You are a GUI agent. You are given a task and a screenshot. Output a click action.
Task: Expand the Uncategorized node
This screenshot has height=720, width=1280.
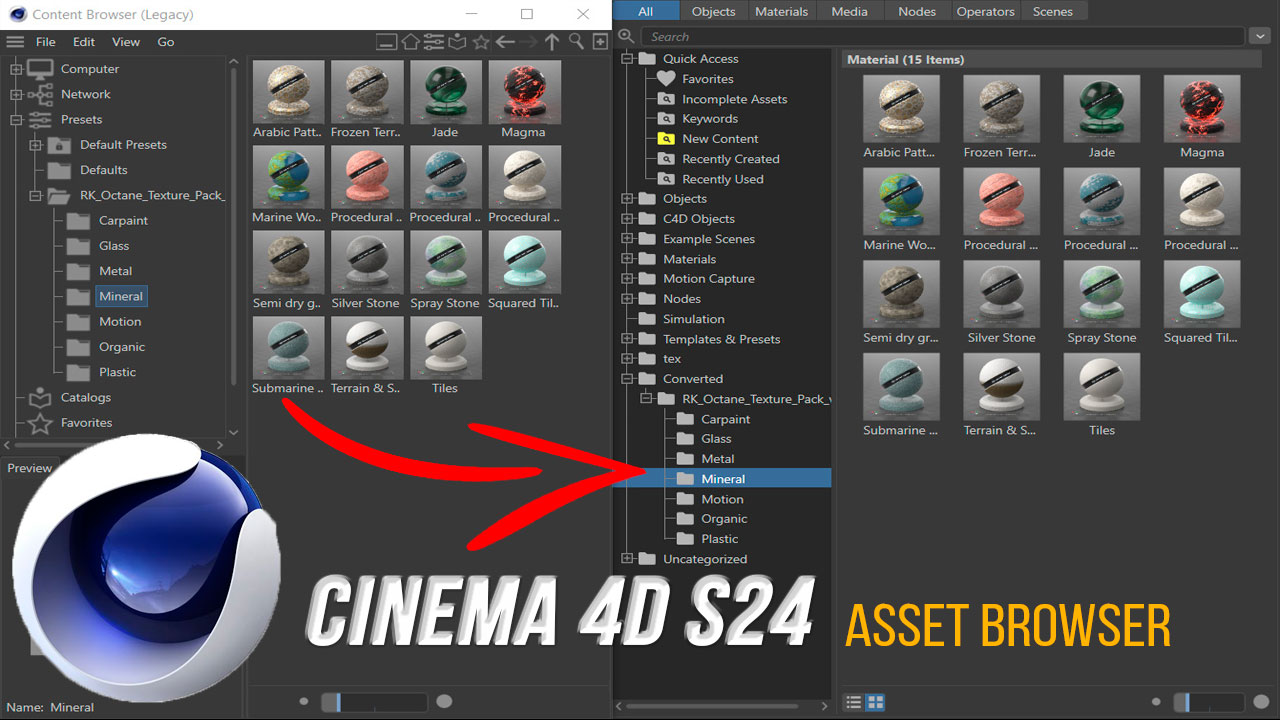coord(627,559)
